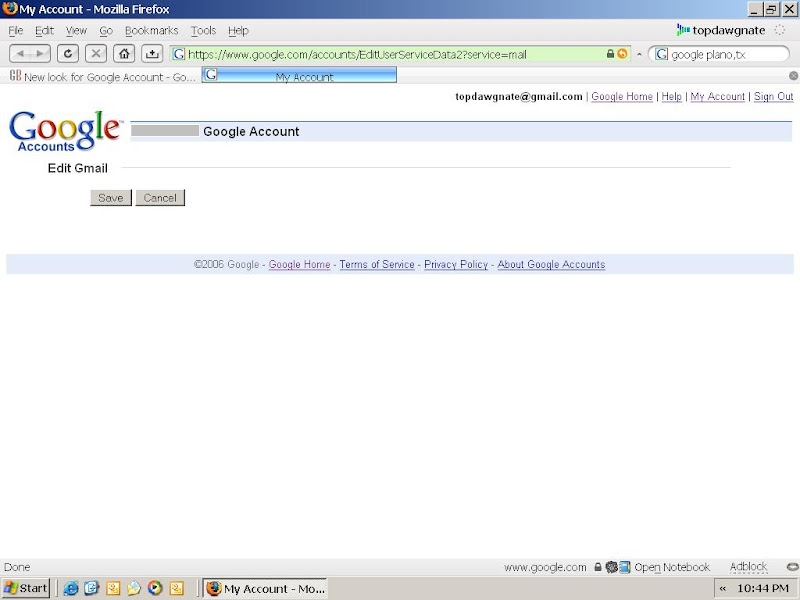This screenshot has height=600, width=800.
Task: Click the second blue quick launch icon
Action: click(x=92, y=588)
